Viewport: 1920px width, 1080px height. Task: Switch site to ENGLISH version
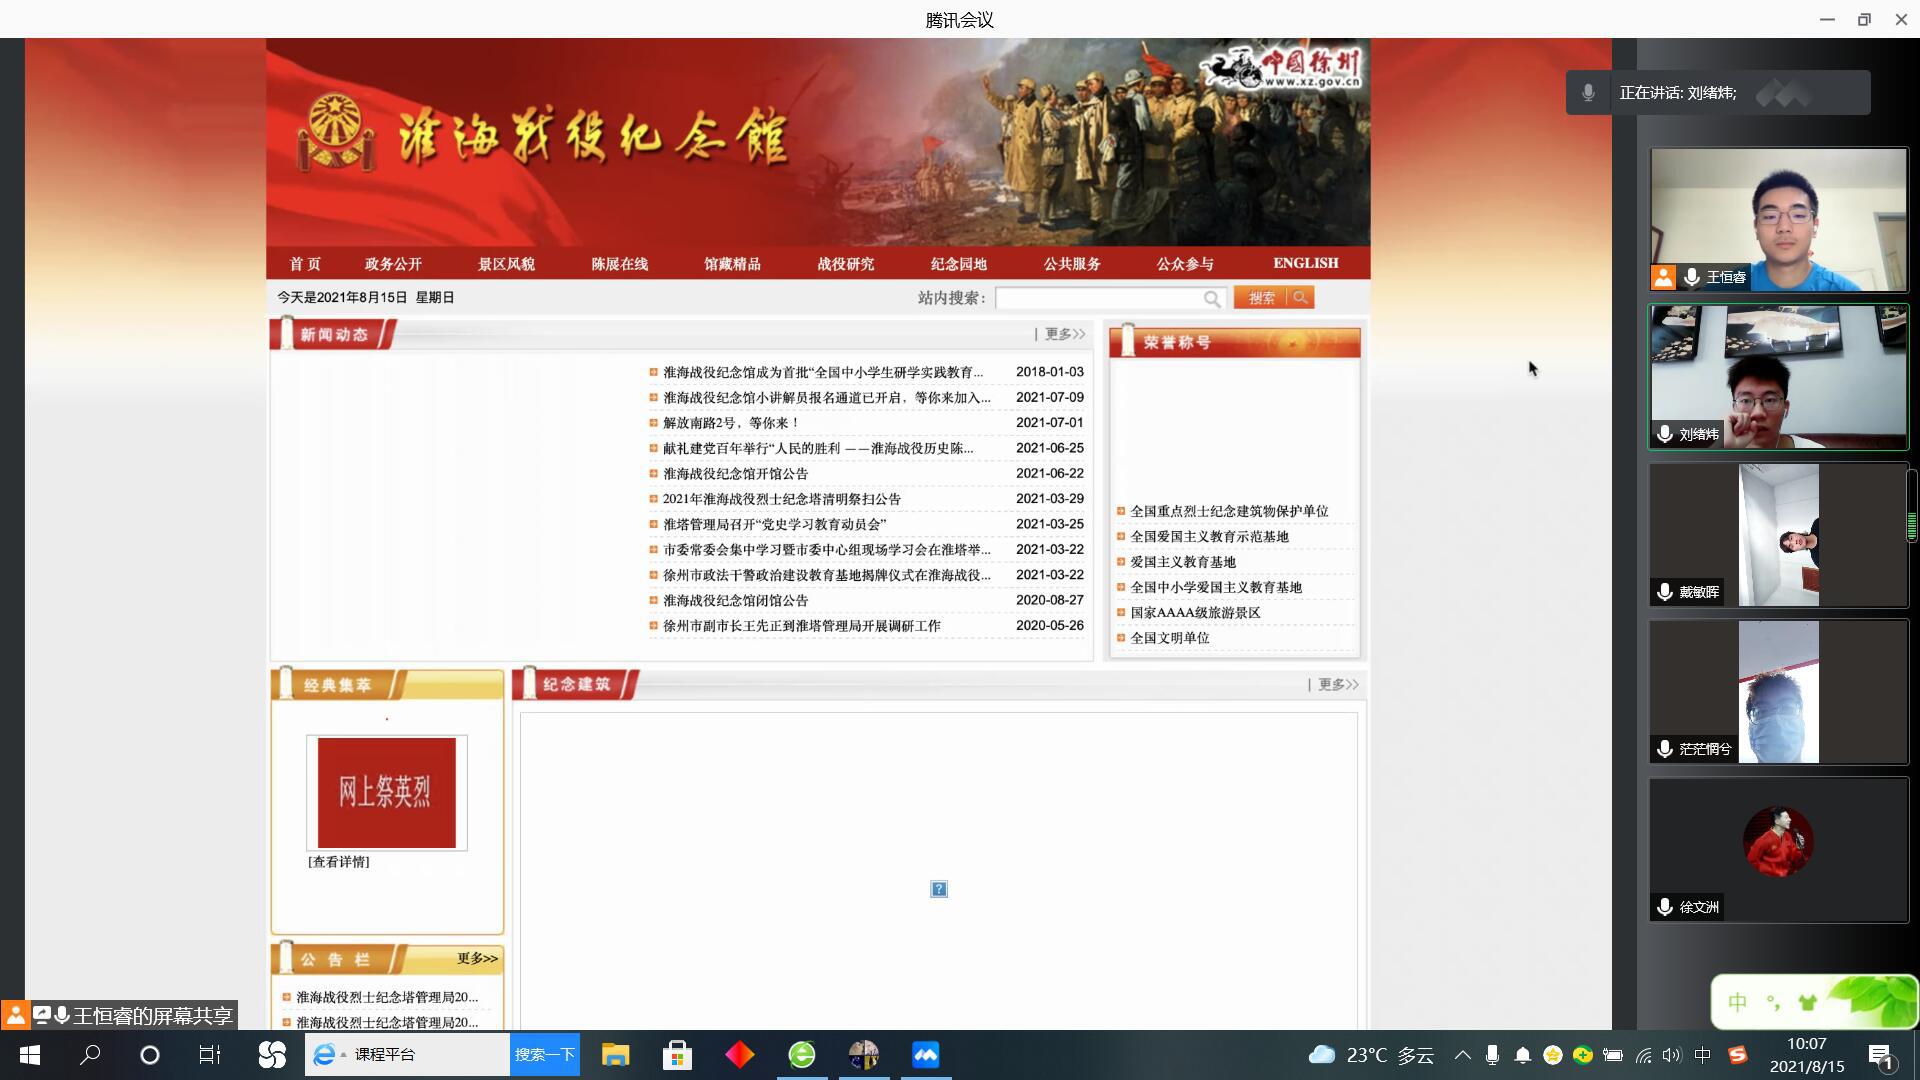point(1305,263)
